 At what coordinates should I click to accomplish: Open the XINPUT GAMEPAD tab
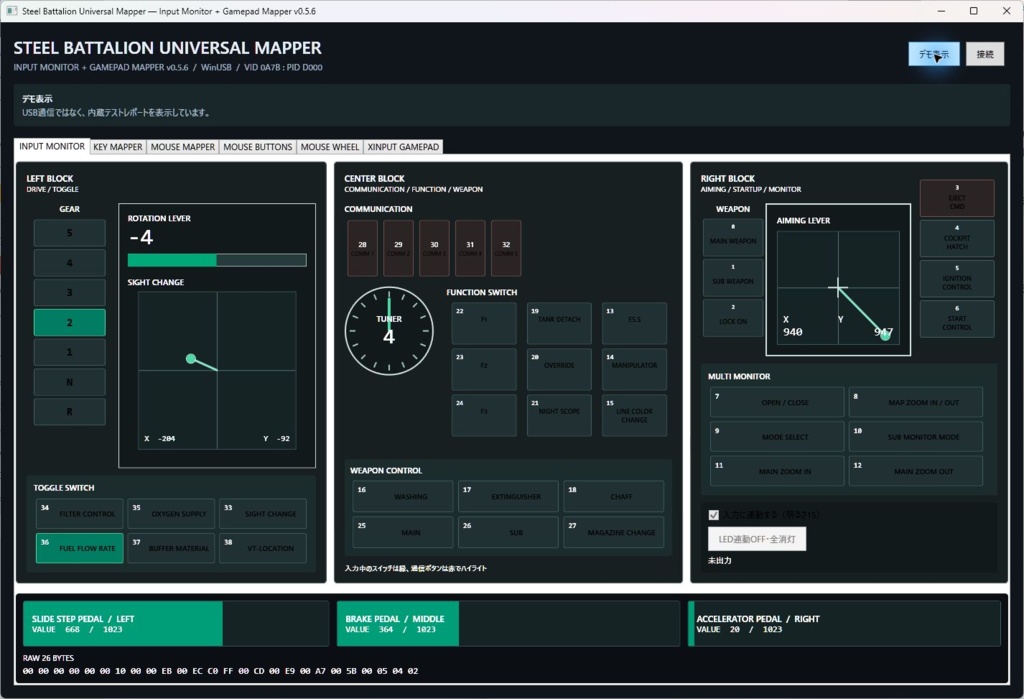click(403, 147)
